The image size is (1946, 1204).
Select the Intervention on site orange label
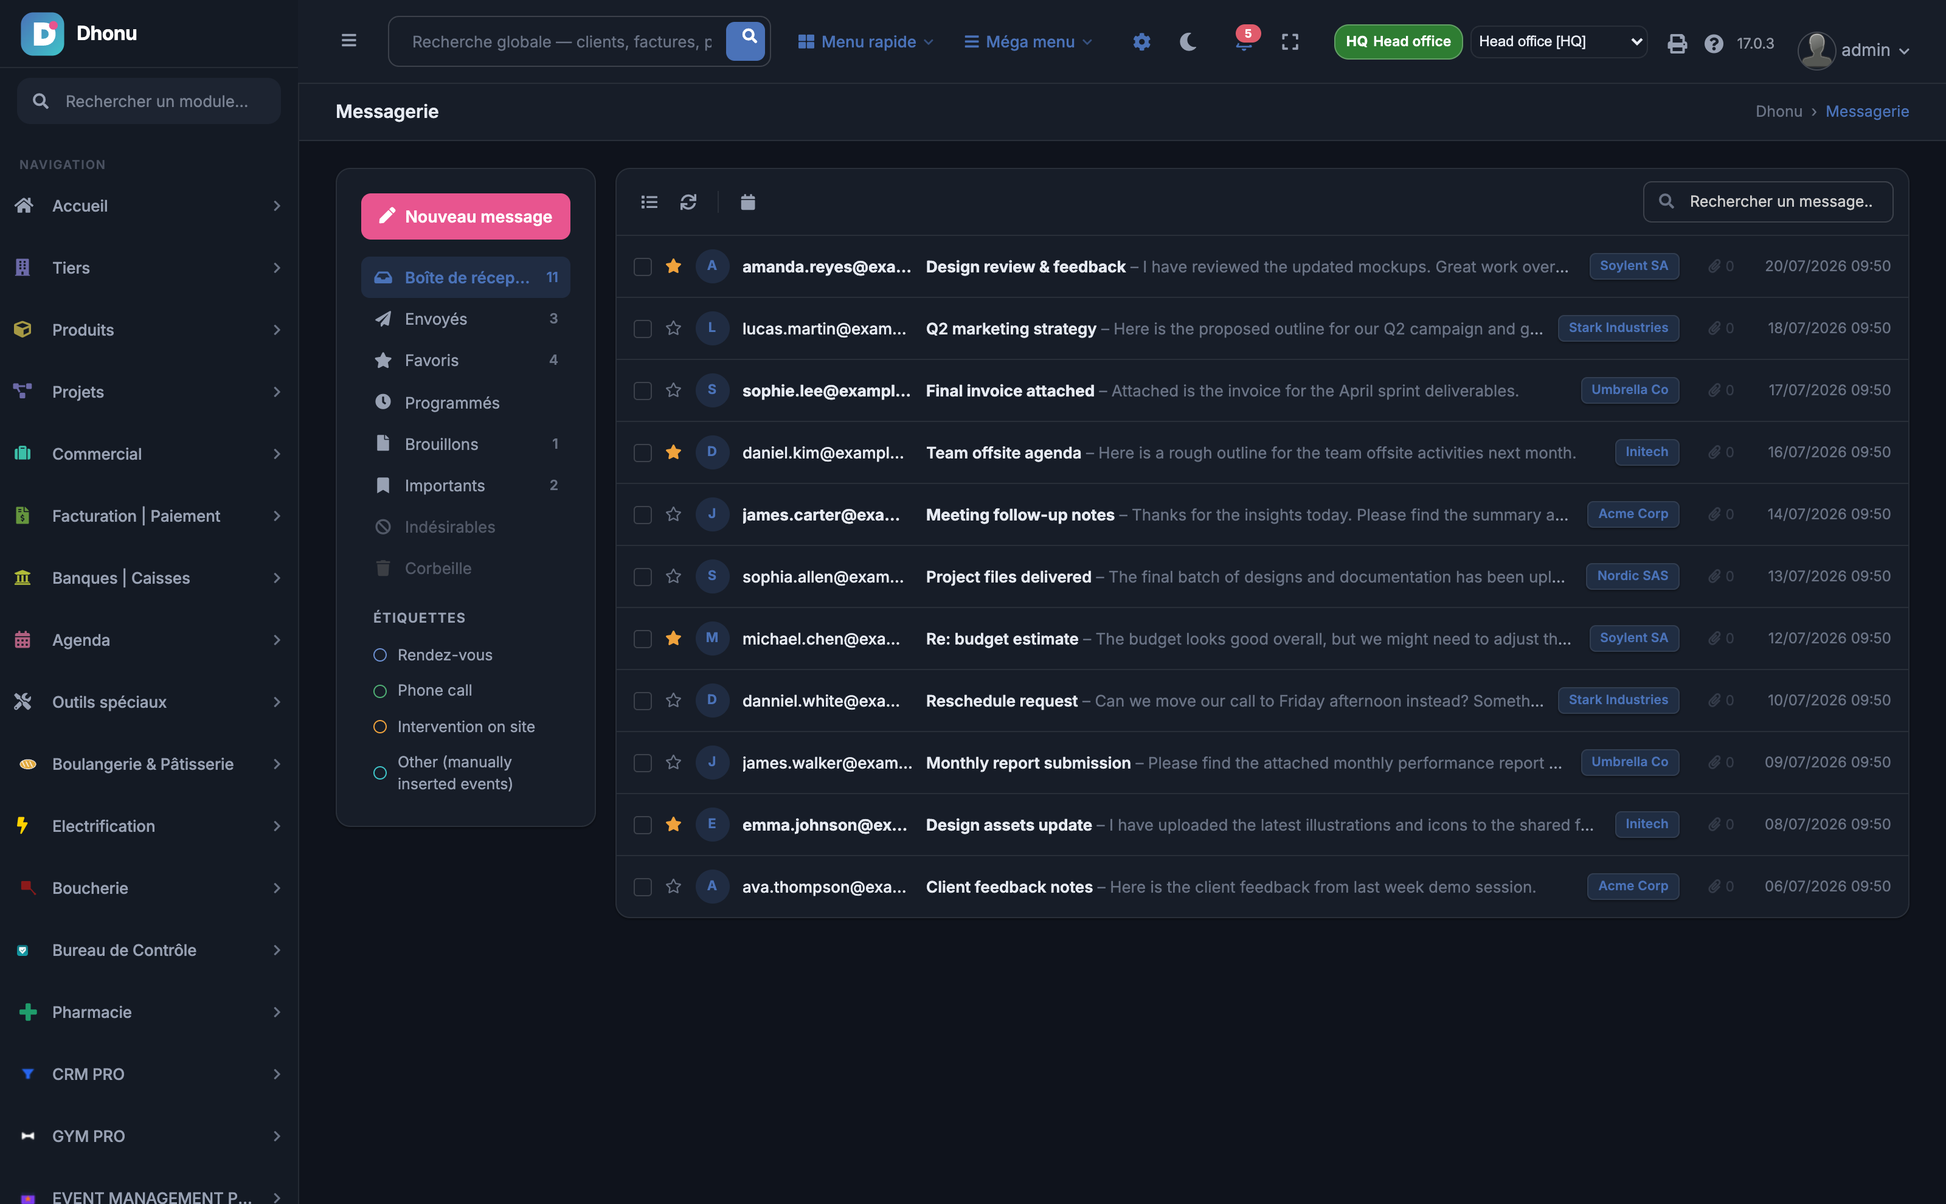[x=454, y=727]
